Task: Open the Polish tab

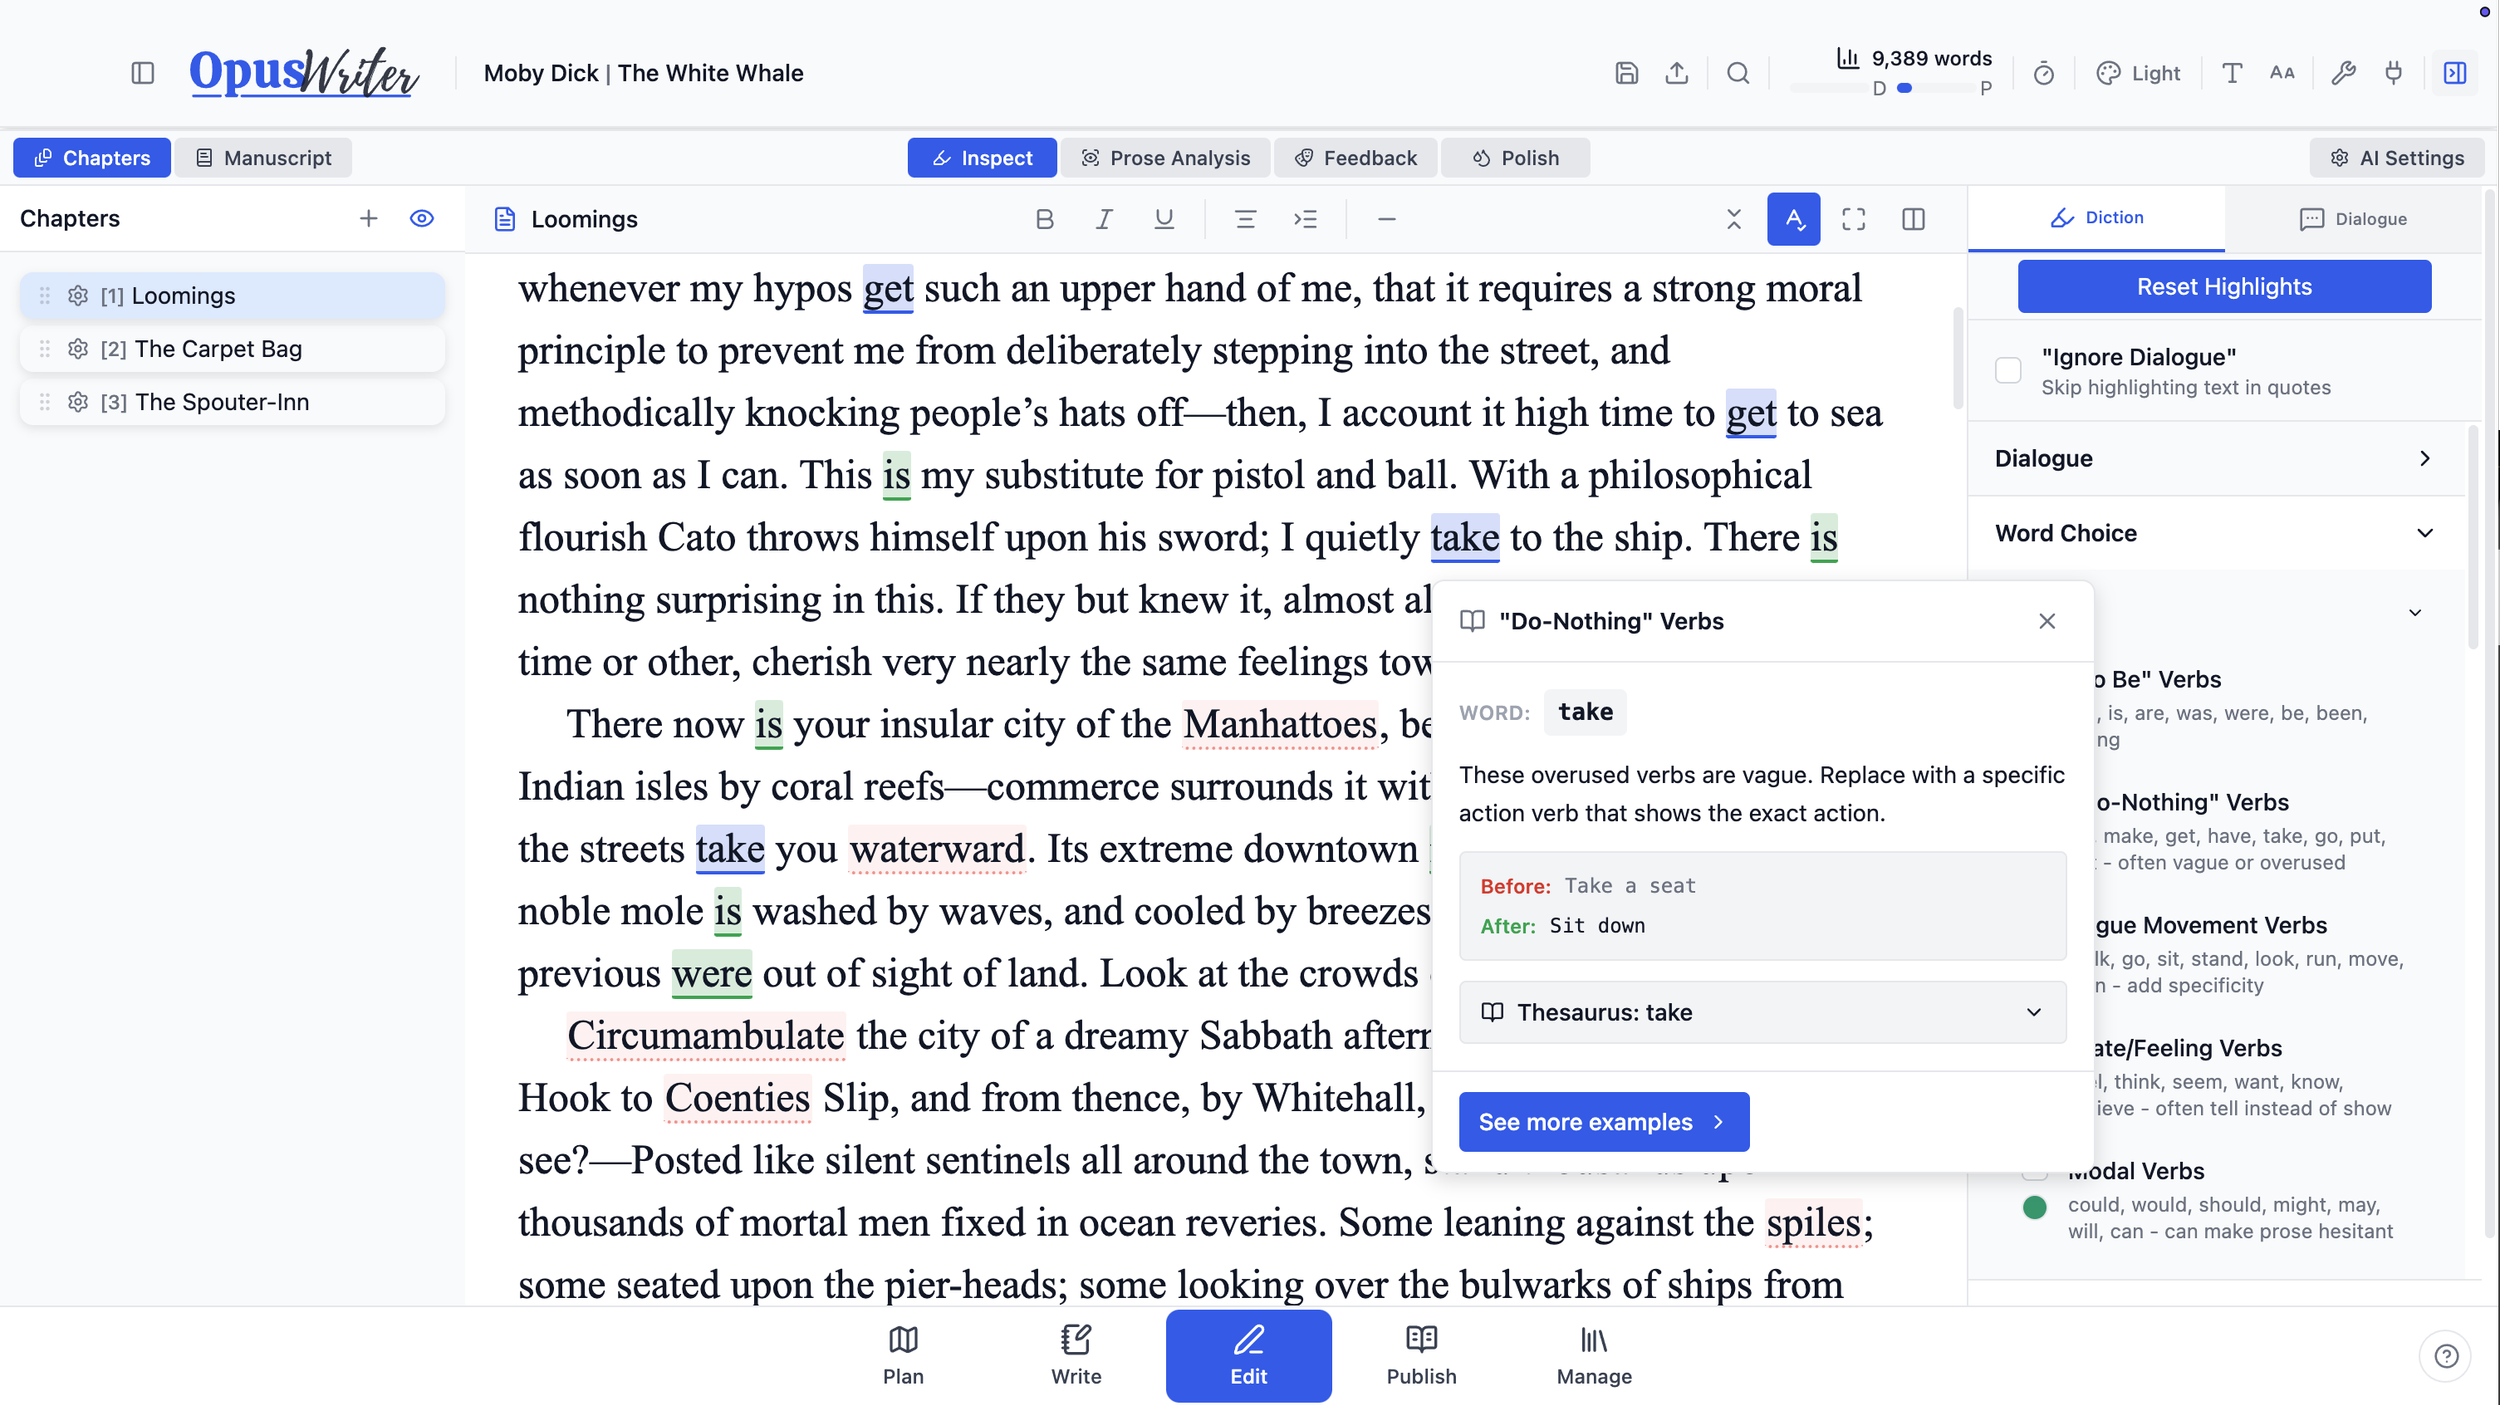Action: tap(1515, 158)
